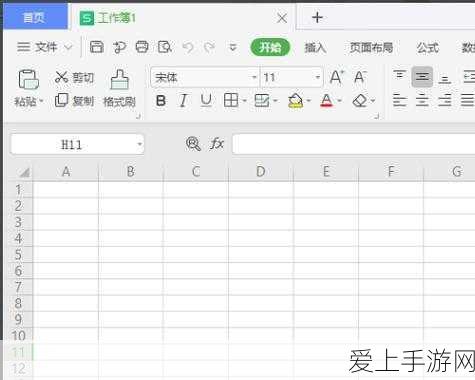
Task: Decrease font size with A- icon
Action: click(360, 77)
